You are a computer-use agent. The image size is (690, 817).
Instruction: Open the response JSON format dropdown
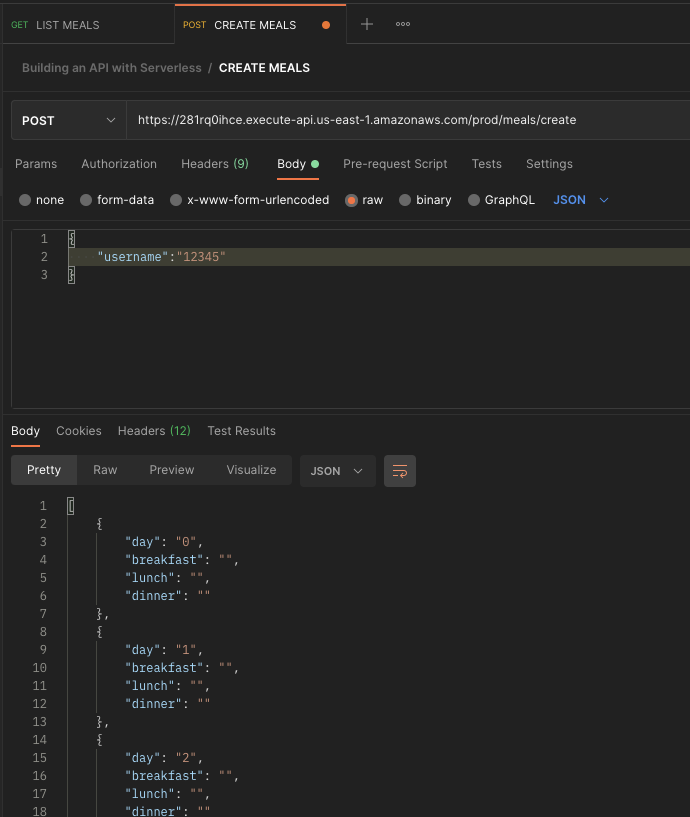click(337, 471)
